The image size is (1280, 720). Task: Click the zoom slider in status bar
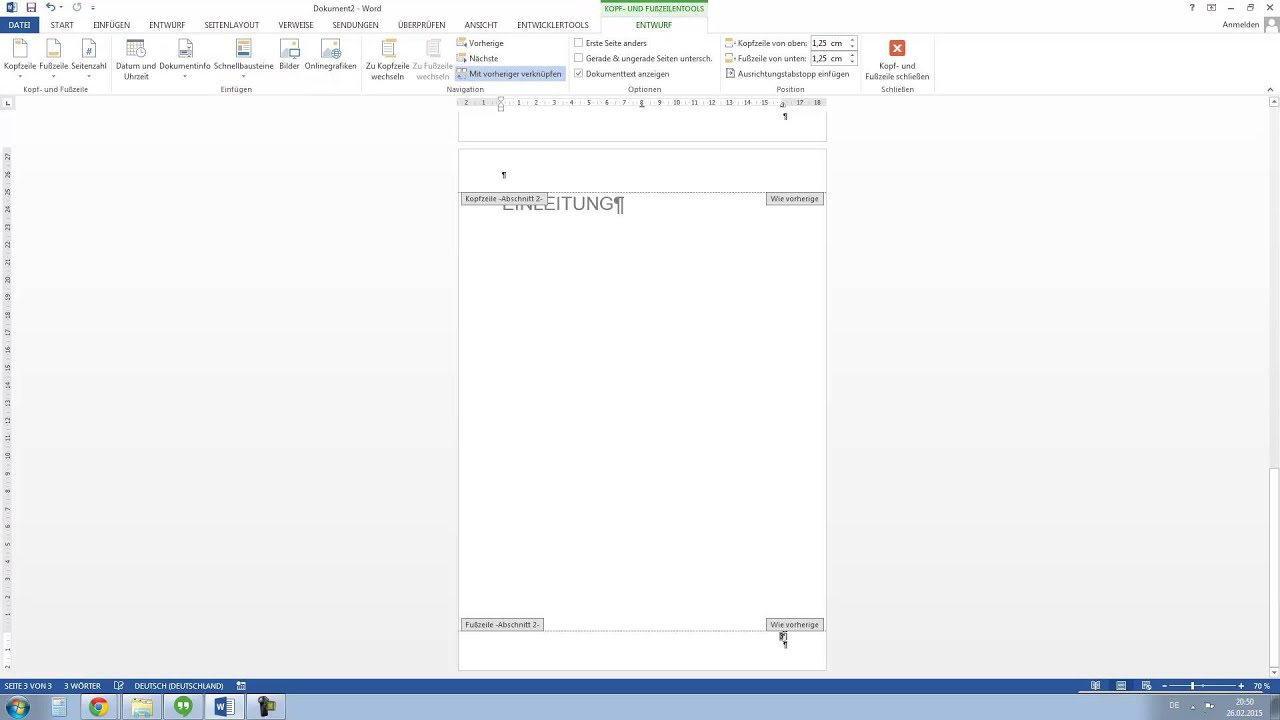tap(1192, 686)
